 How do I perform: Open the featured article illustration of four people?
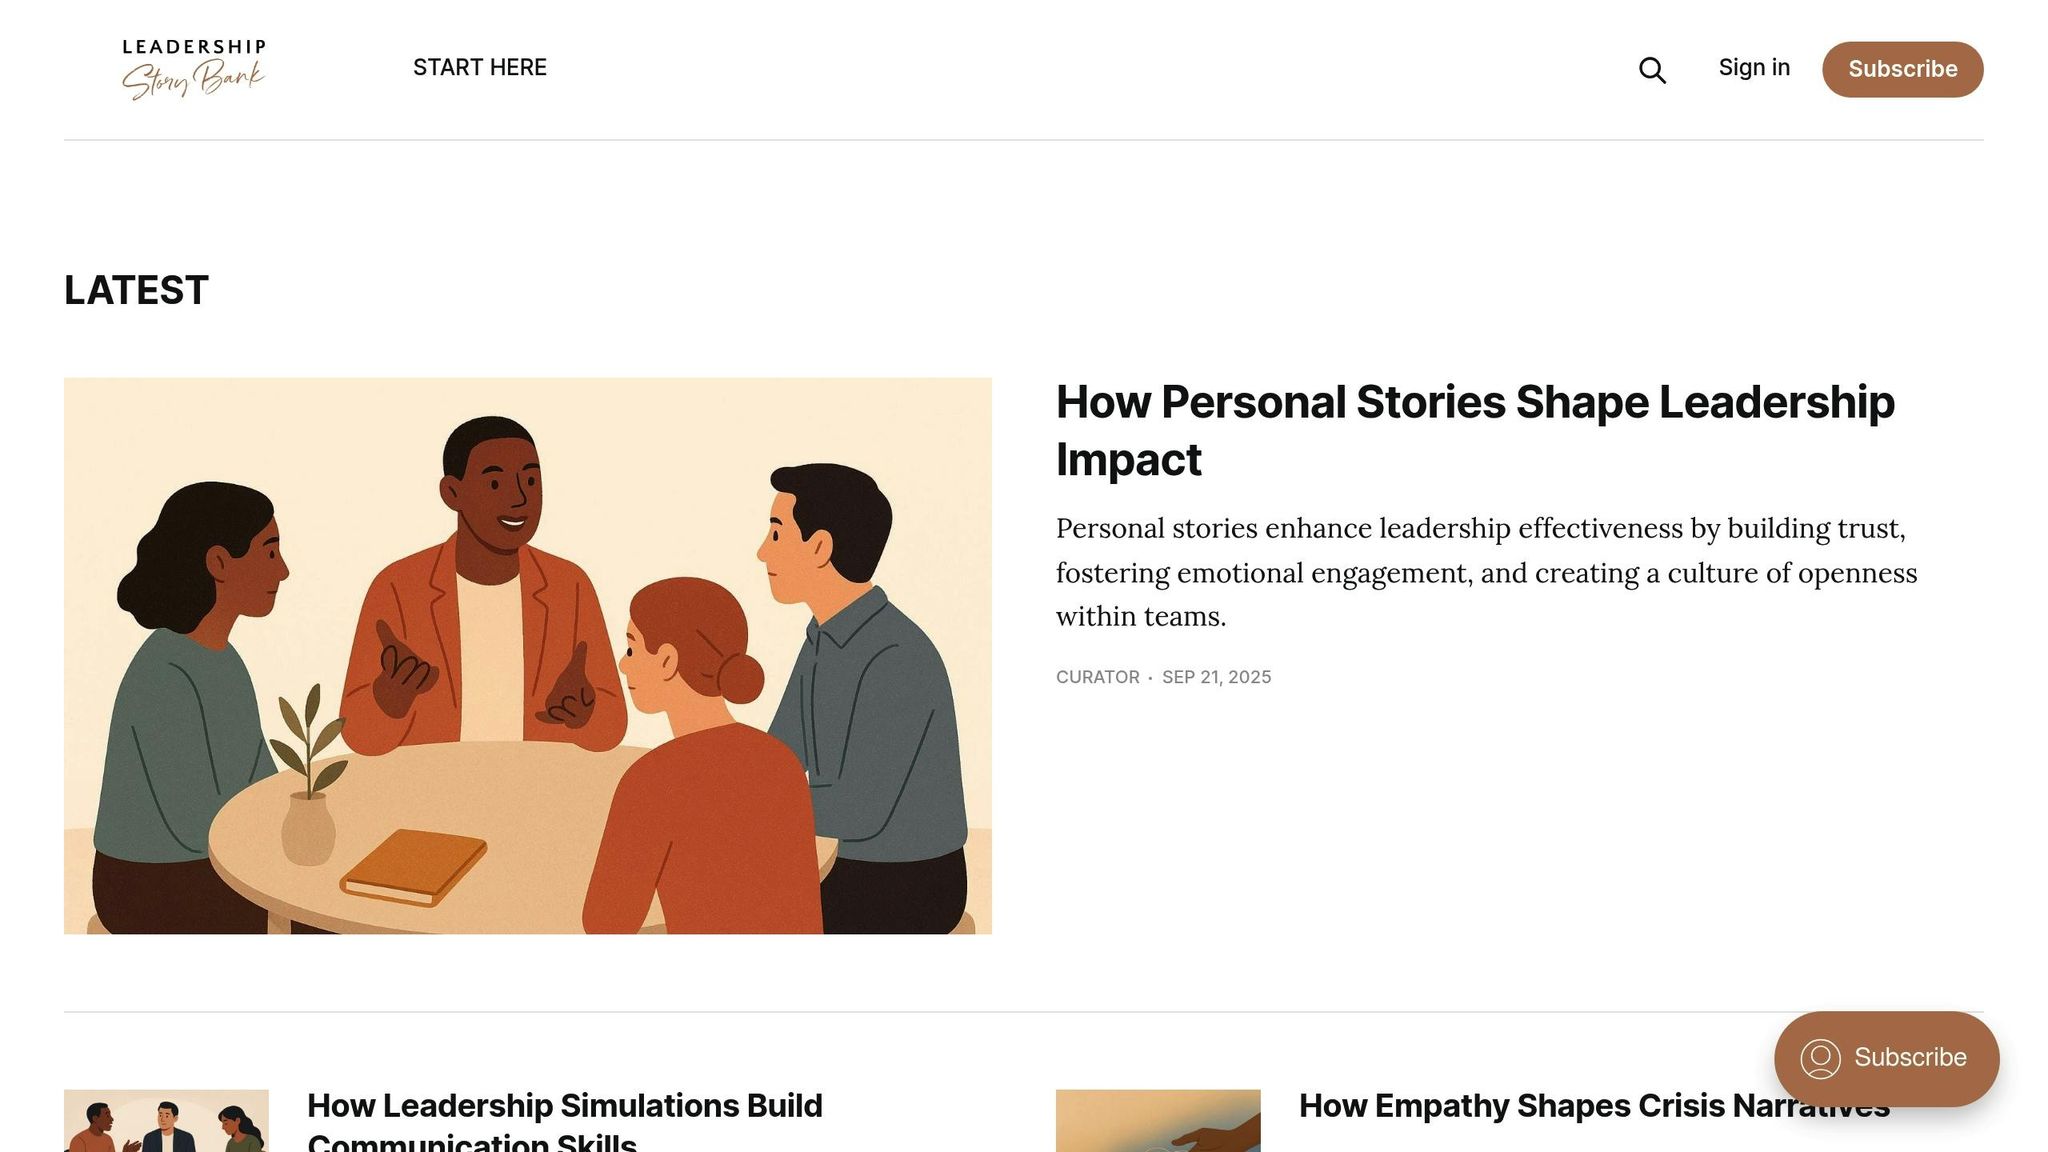(528, 655)
